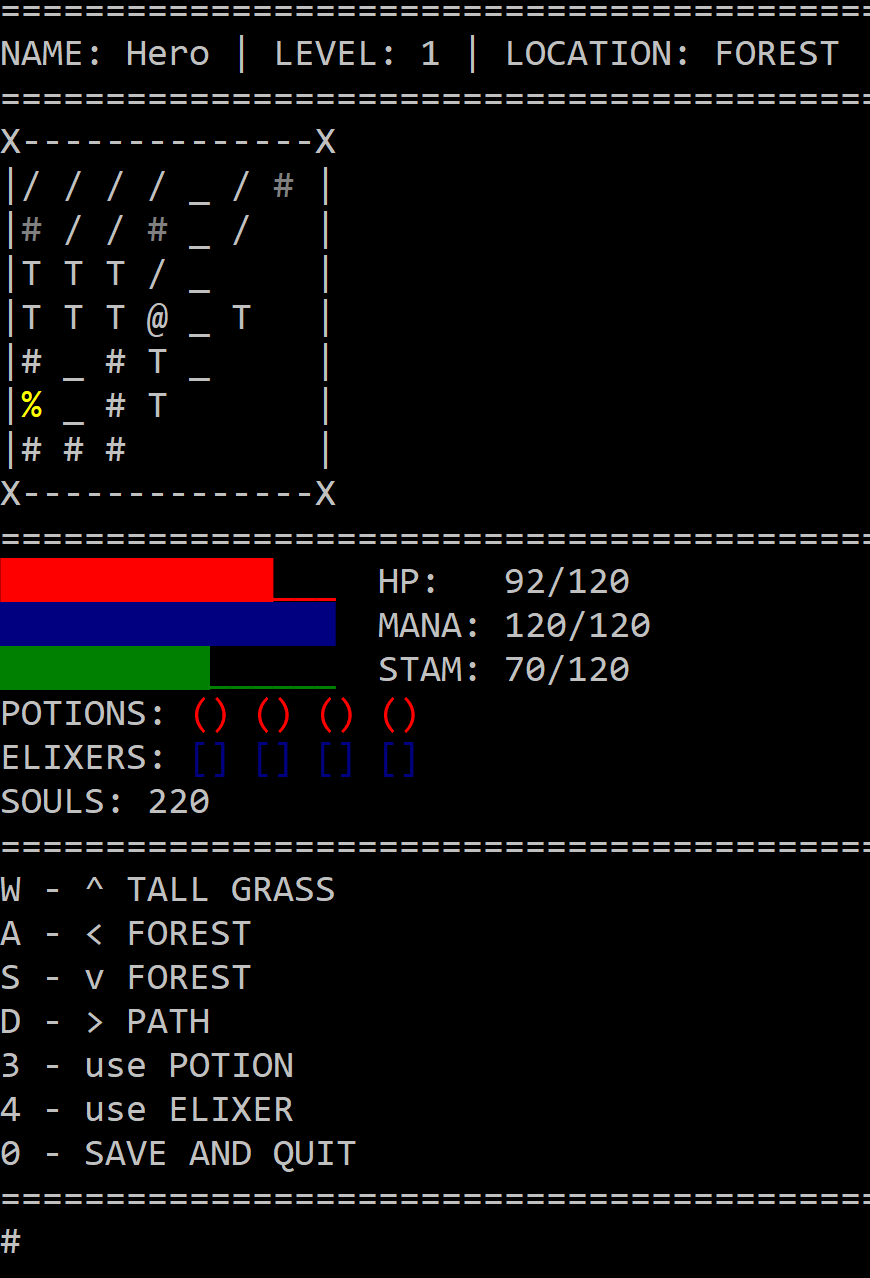Click the NAME: Hero text
870x1278 pixels.
105,54
